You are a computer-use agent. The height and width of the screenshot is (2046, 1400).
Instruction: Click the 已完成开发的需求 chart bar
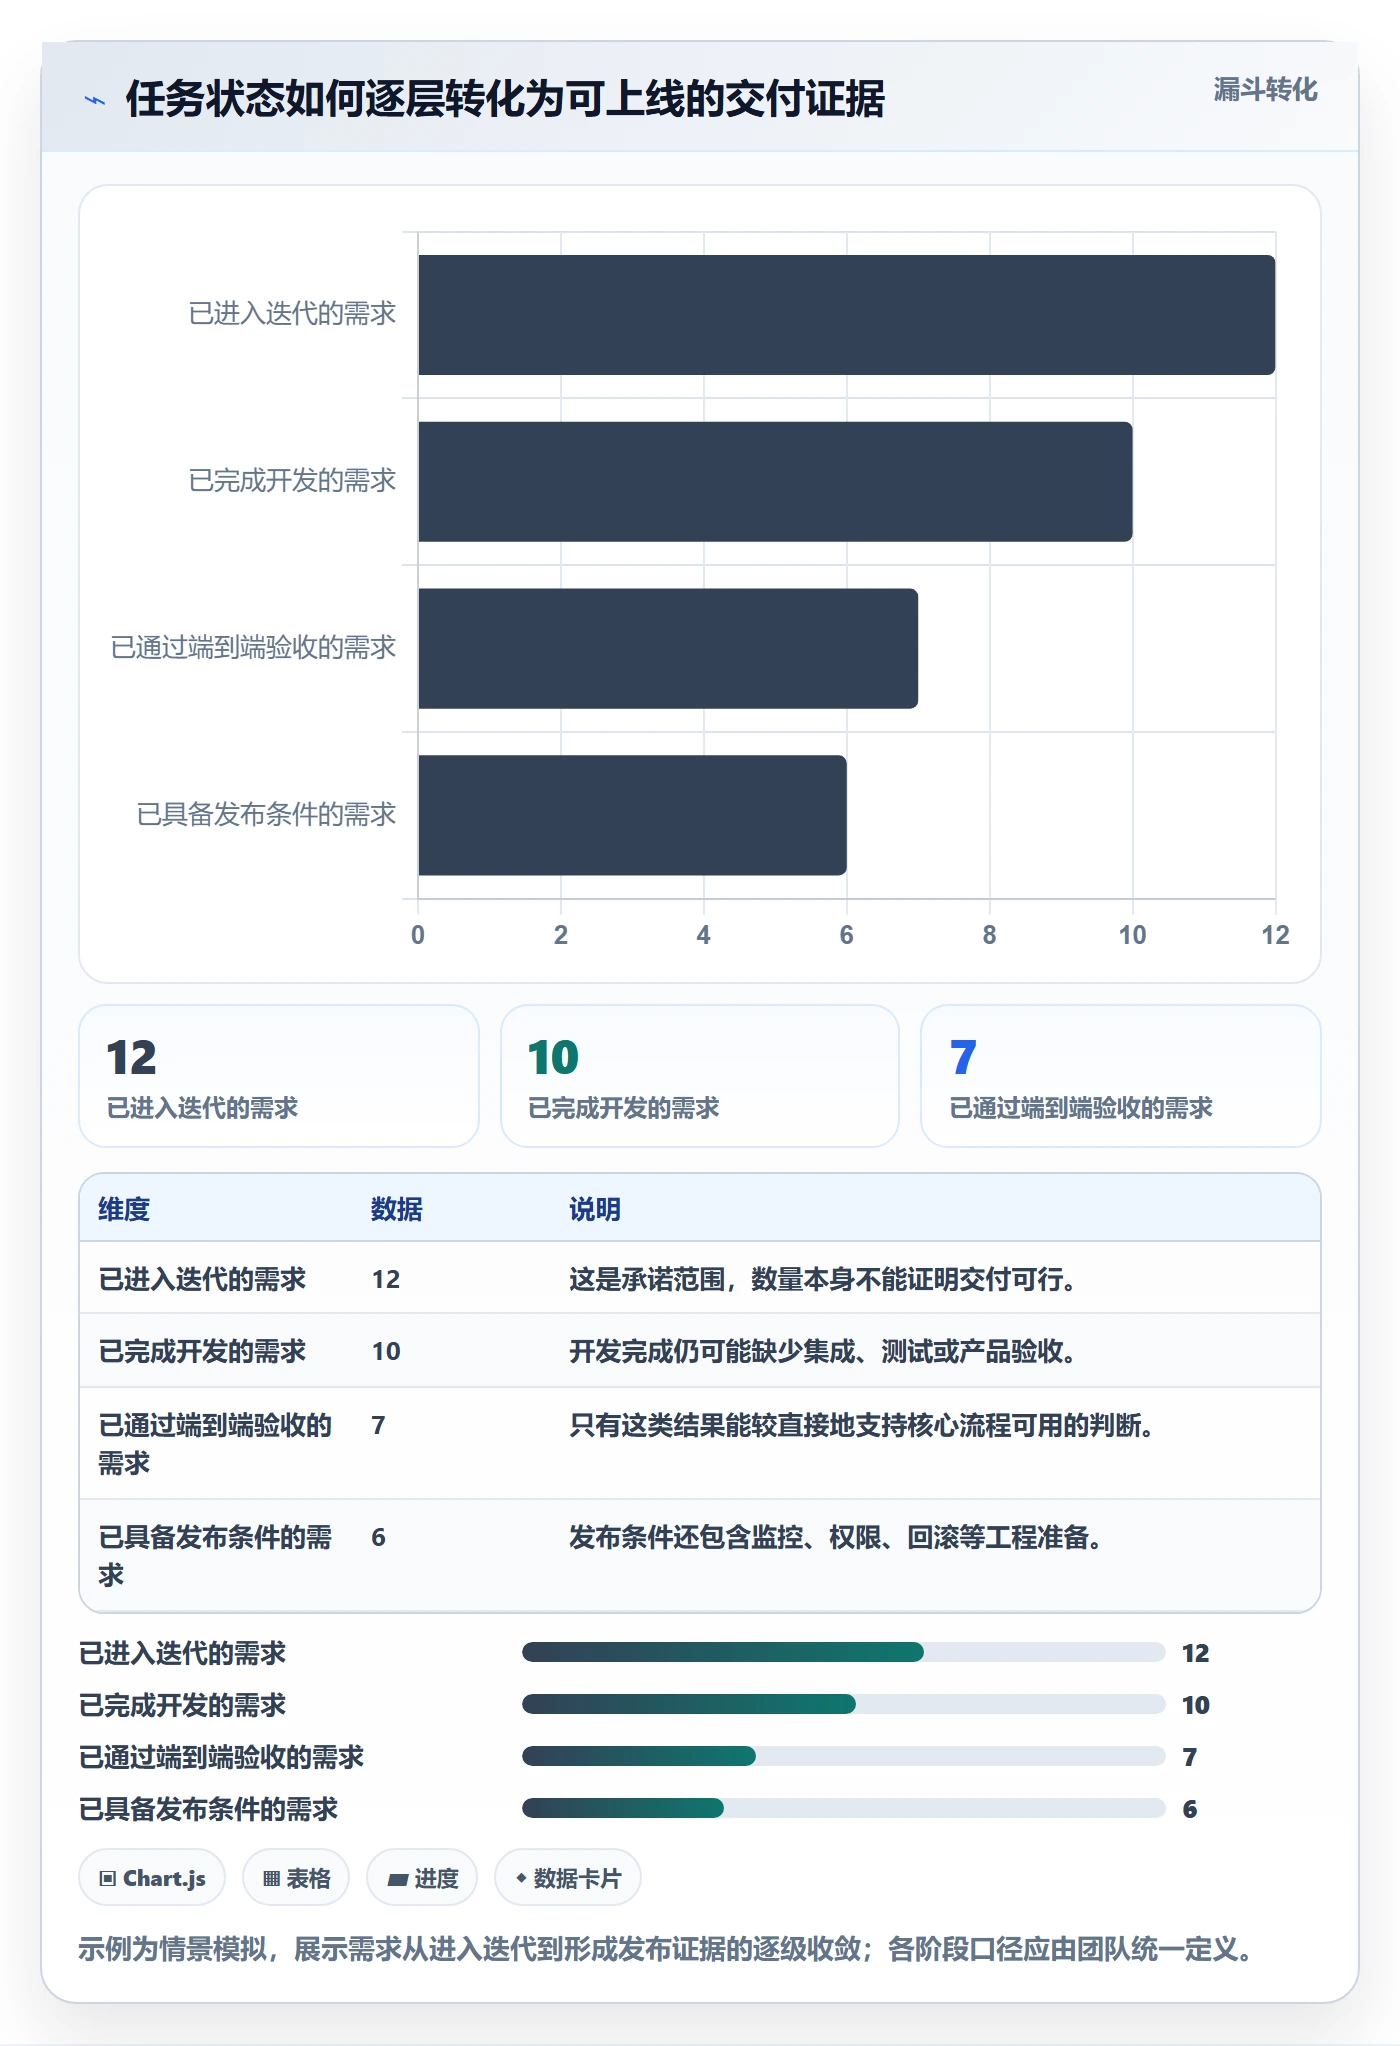(775, 482)
